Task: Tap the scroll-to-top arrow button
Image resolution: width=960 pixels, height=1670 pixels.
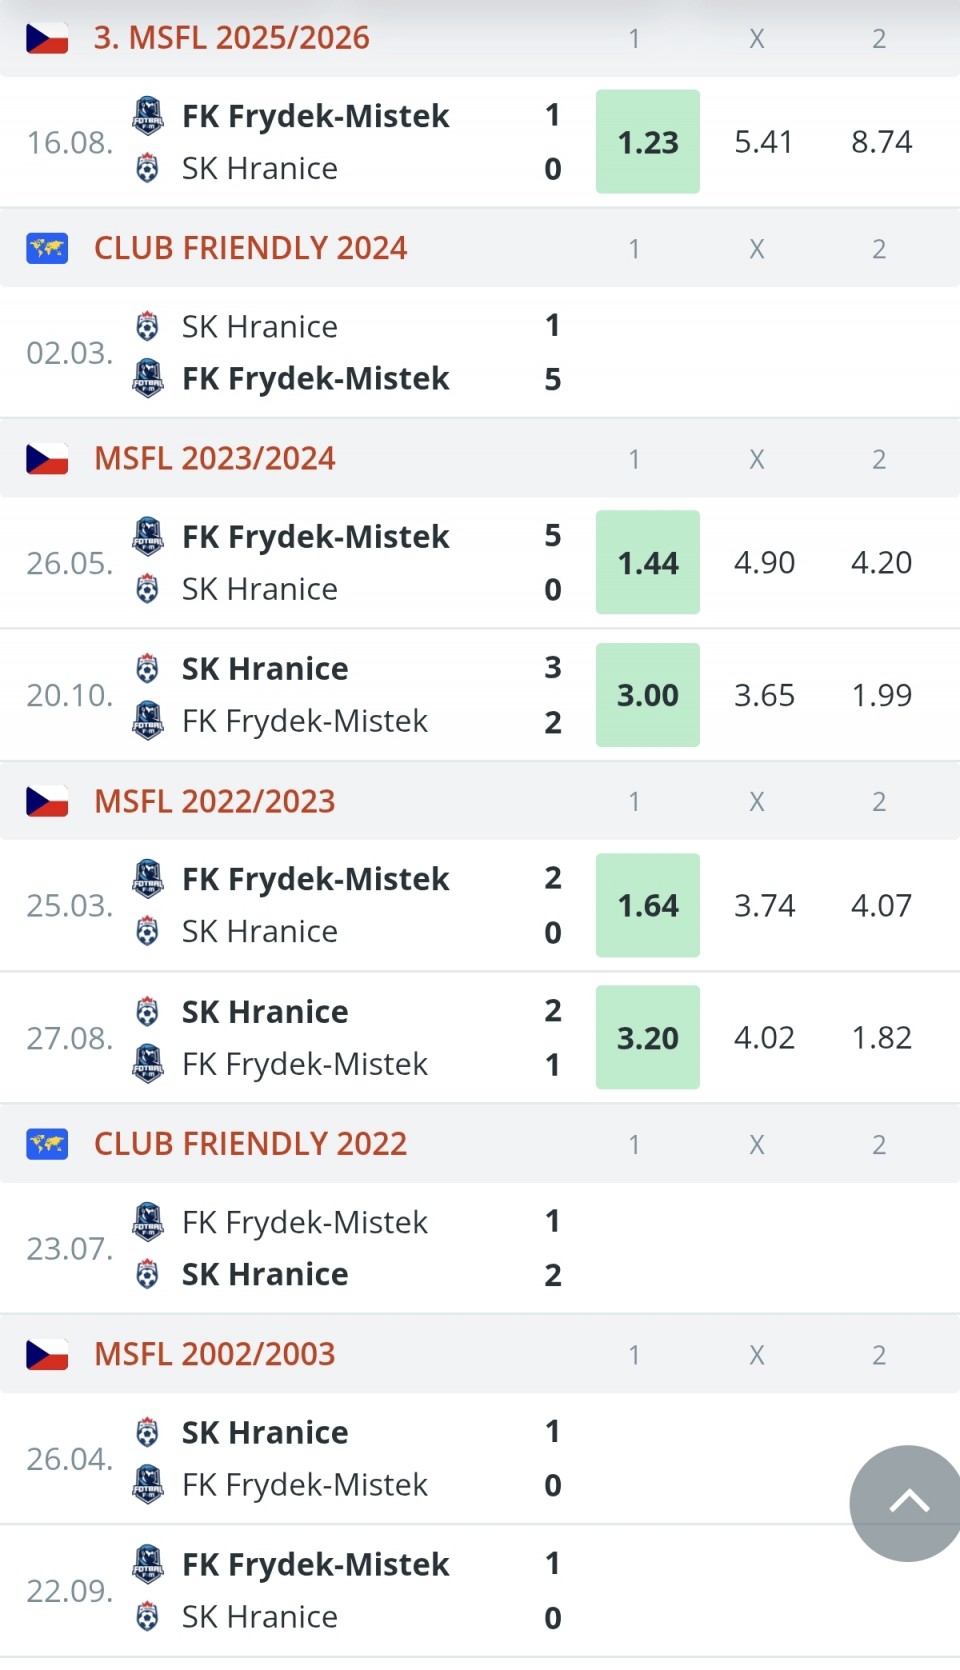Action: (x=908, y=1502)
